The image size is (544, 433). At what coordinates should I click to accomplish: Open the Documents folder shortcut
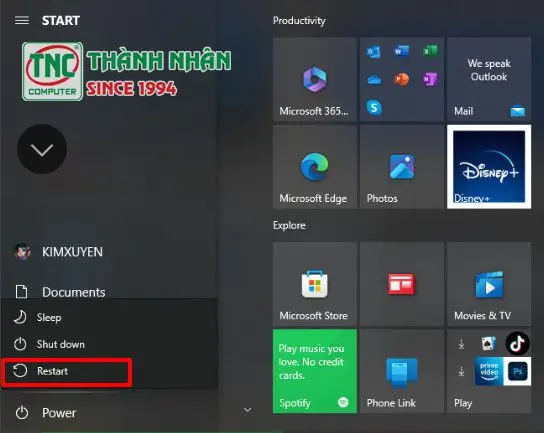[x=60, y=292]
